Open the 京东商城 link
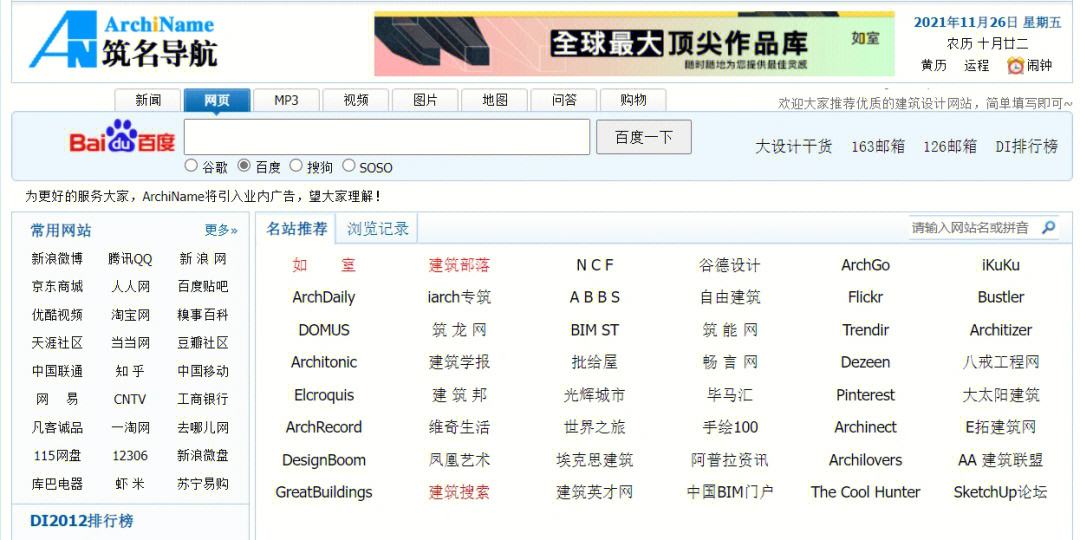Viewport: 1080px width, 540px height. [57, 287]
